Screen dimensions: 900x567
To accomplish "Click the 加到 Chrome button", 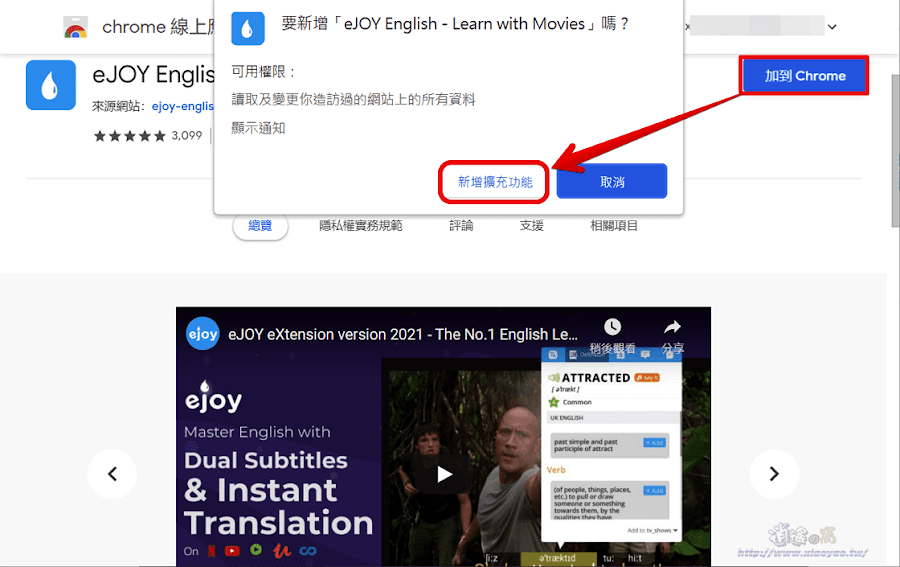I will coord(804,76).
